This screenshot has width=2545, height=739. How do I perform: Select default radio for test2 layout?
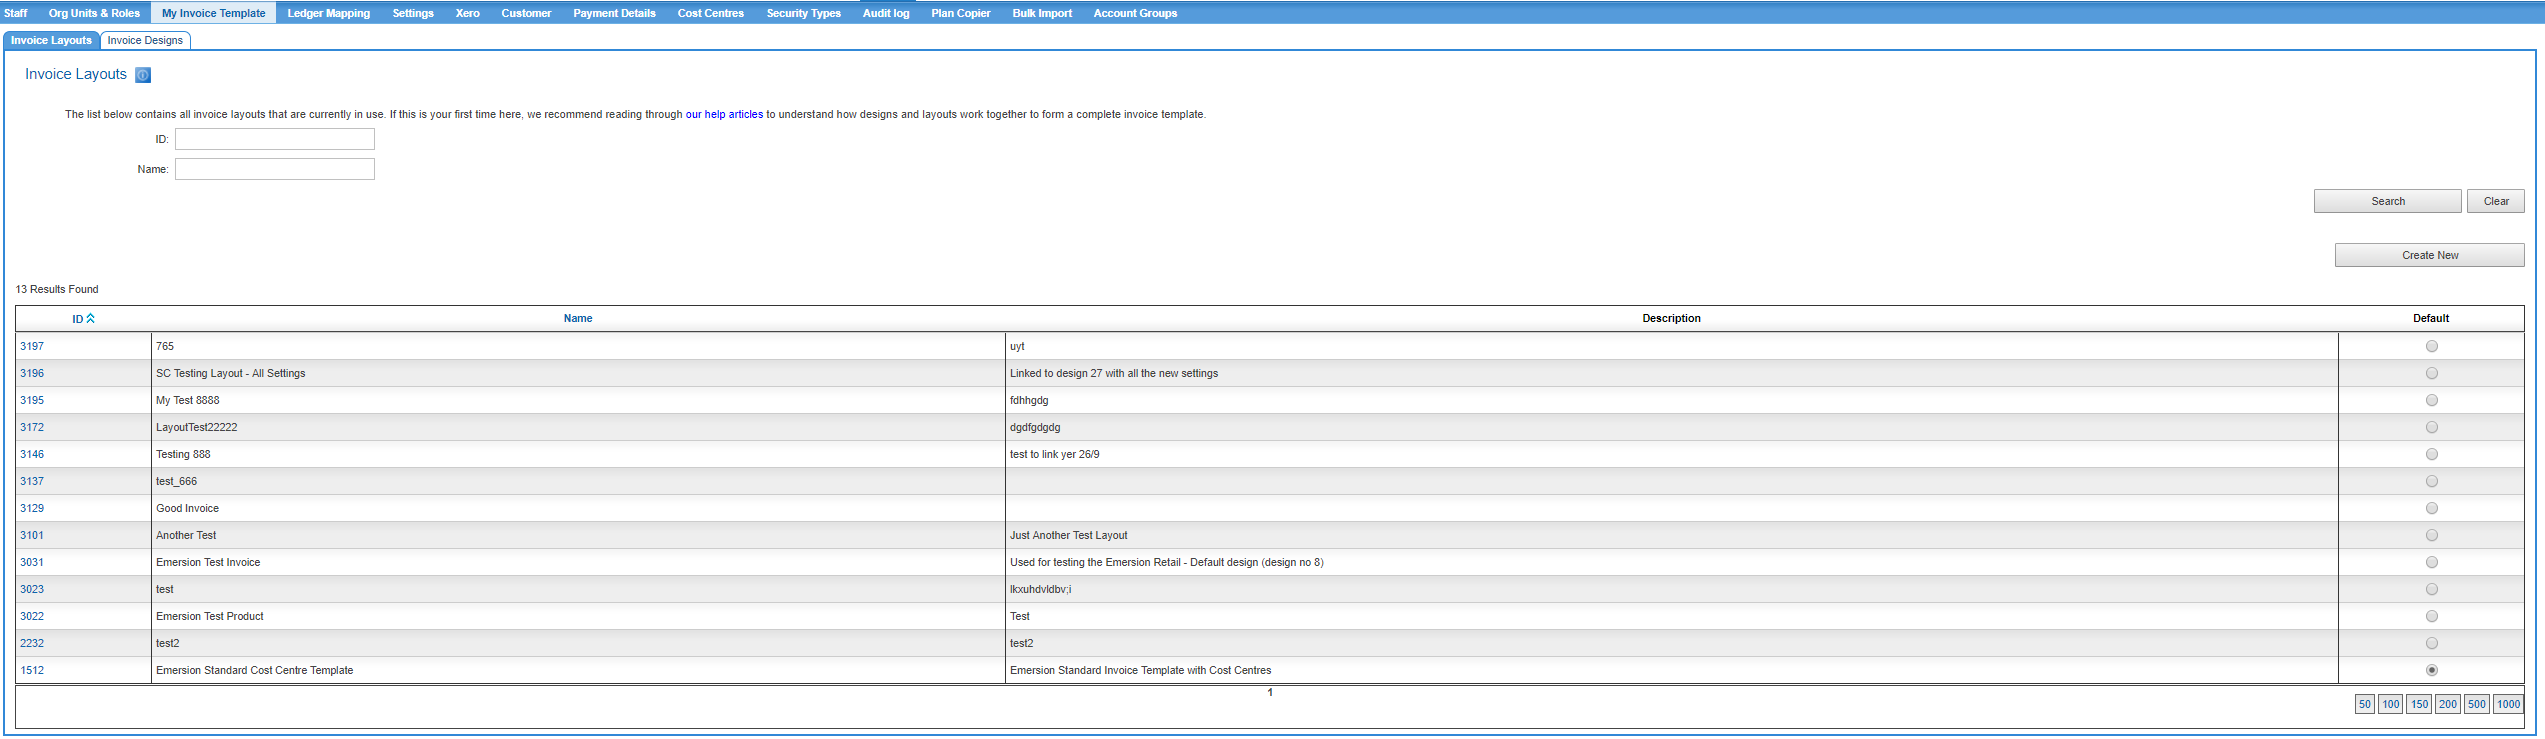point(2431,643)
